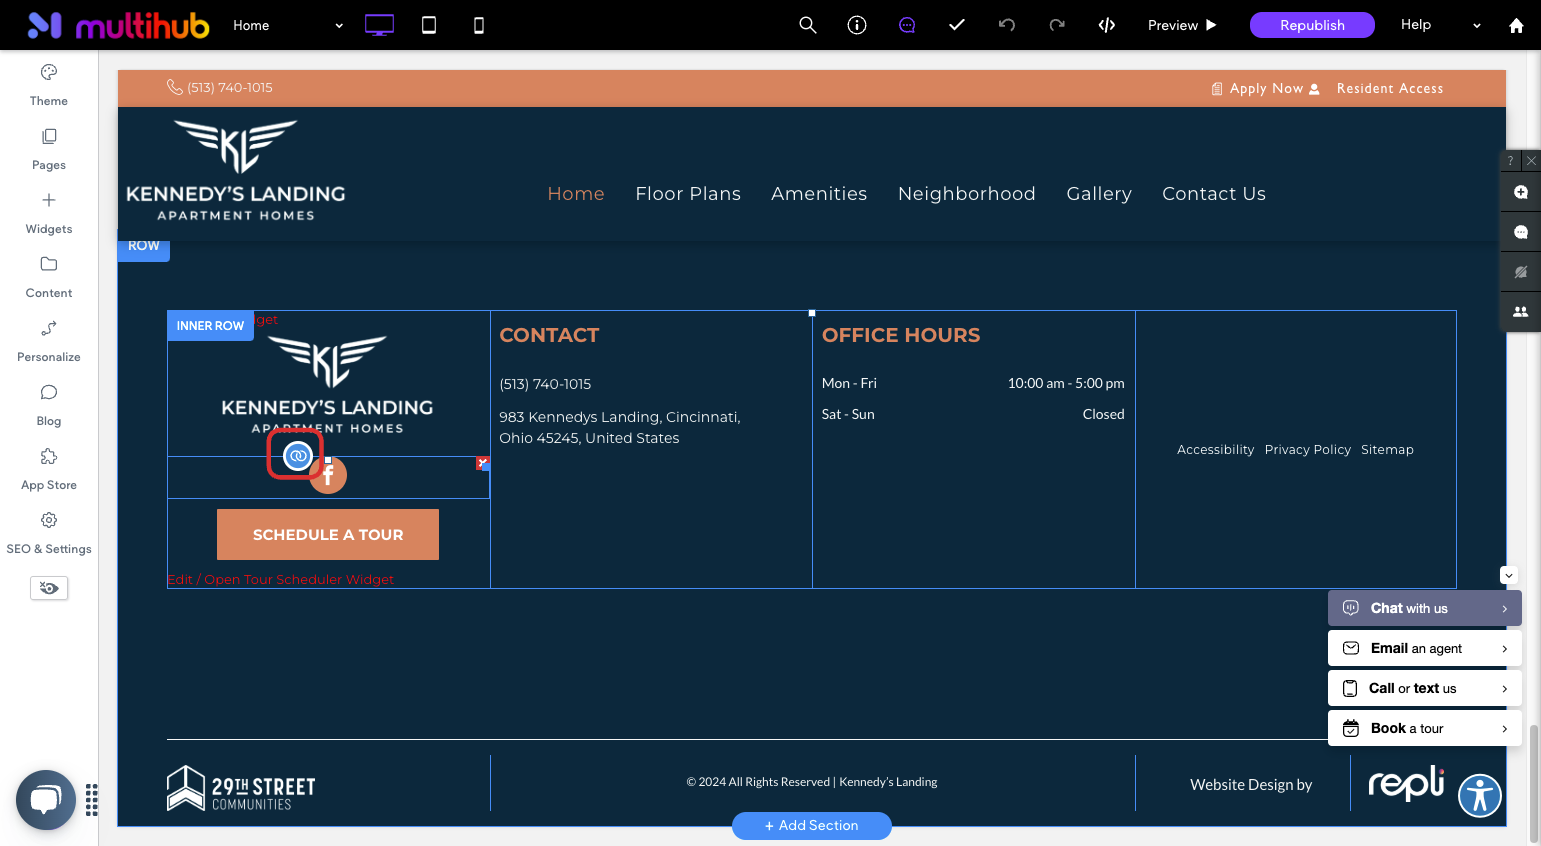
Task: Open SEO & Settings
Action: point(49,533)
